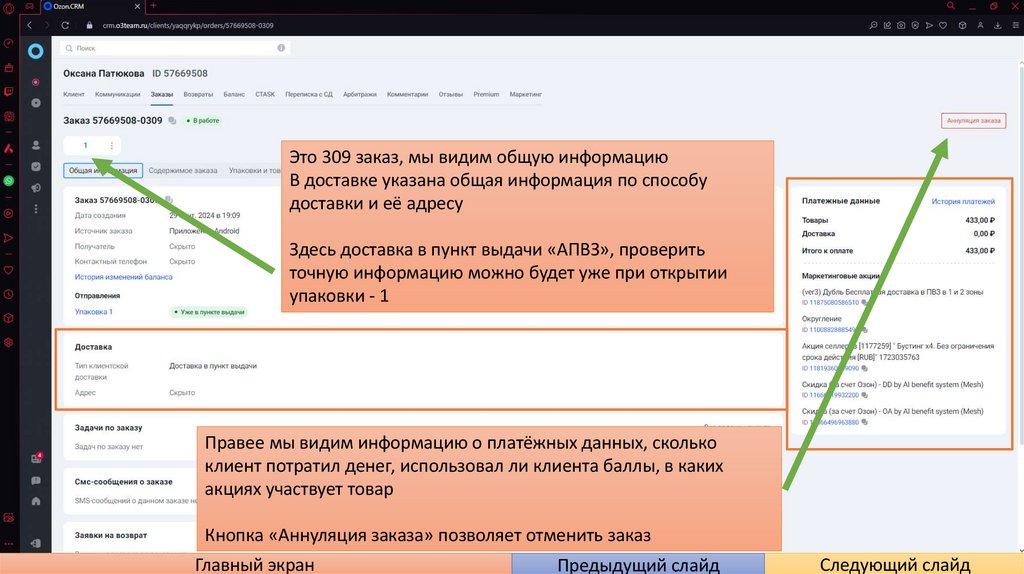1024x574 pixels.
Task: Open the Переписка с СД tab
Action: coord(309,94)
